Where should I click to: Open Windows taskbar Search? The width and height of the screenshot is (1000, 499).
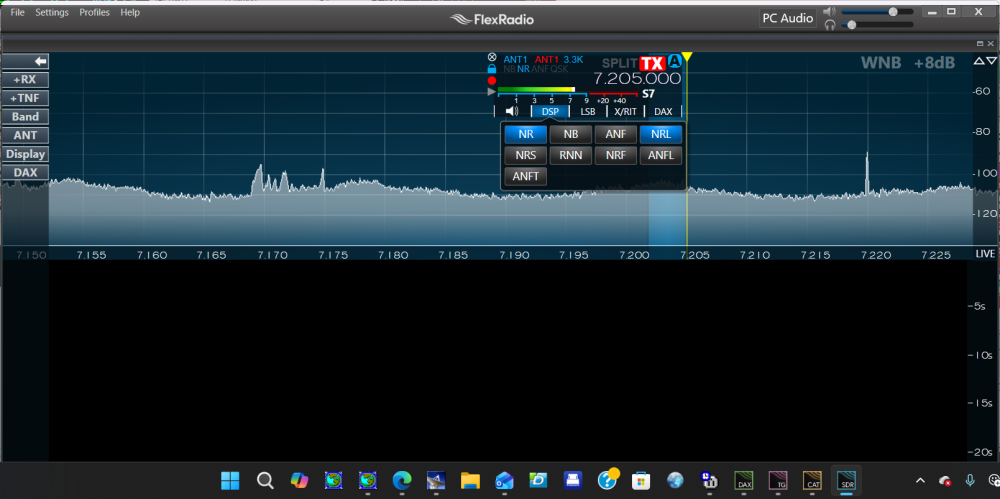pos(265,479)
